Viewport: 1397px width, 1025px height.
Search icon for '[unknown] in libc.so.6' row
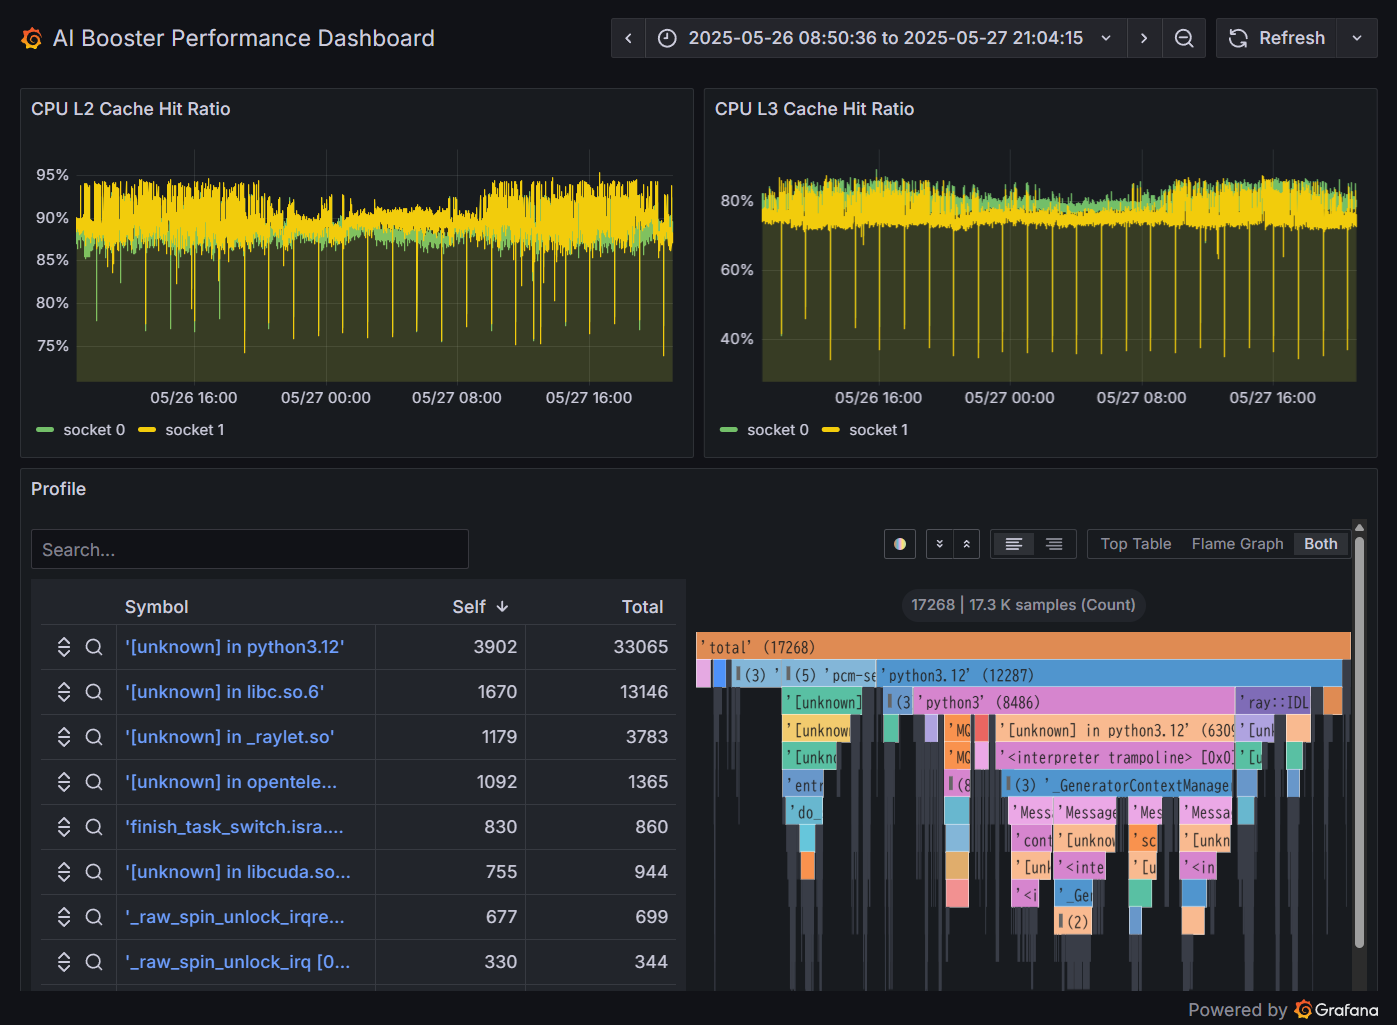(x=94, y=692)
